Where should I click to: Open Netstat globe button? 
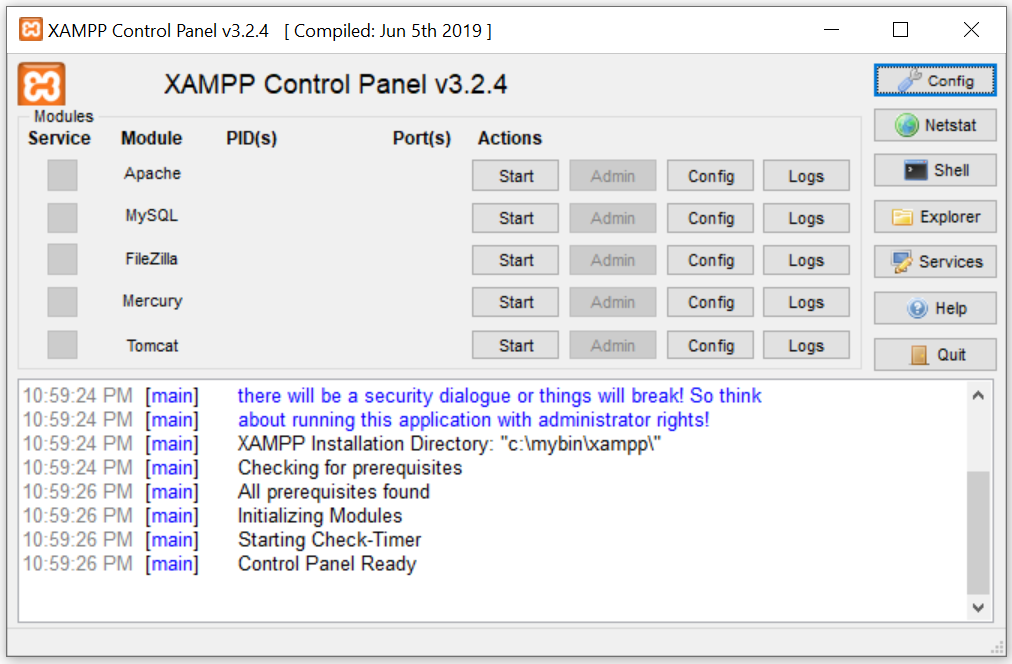[x=935, y=125]
